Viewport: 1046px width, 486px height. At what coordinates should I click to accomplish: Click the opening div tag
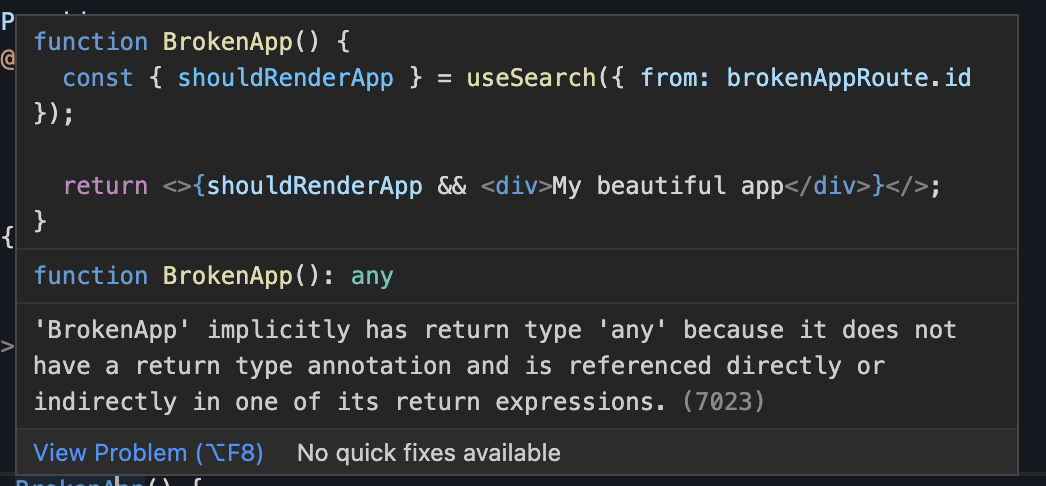(516, 186)
